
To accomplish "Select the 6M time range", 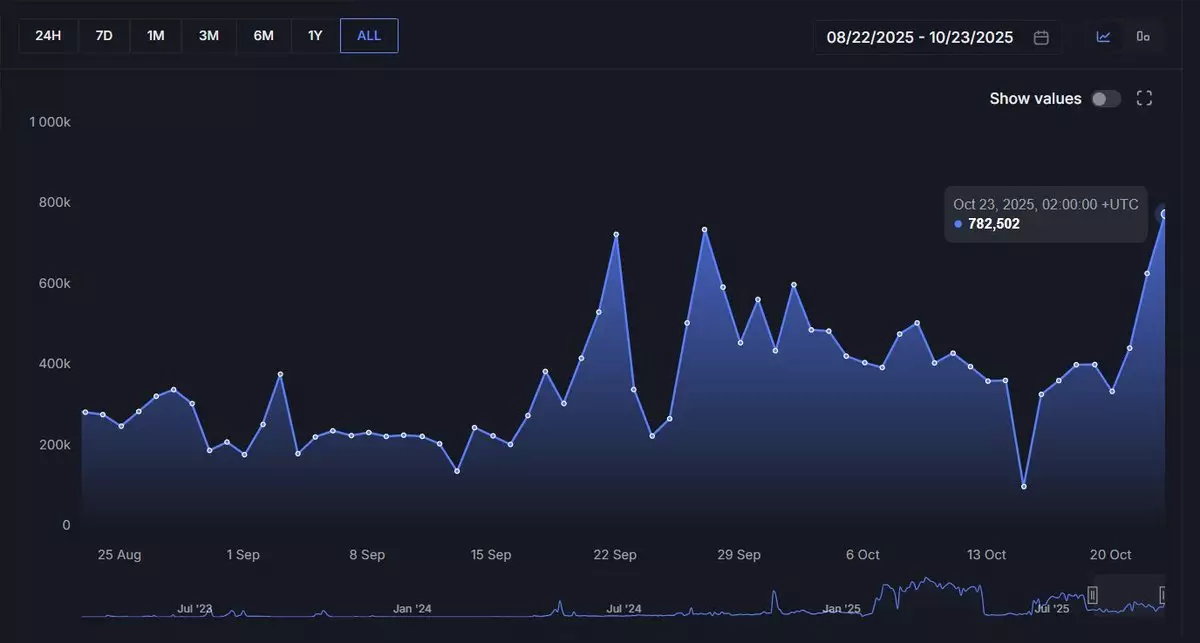I will 263,36.
